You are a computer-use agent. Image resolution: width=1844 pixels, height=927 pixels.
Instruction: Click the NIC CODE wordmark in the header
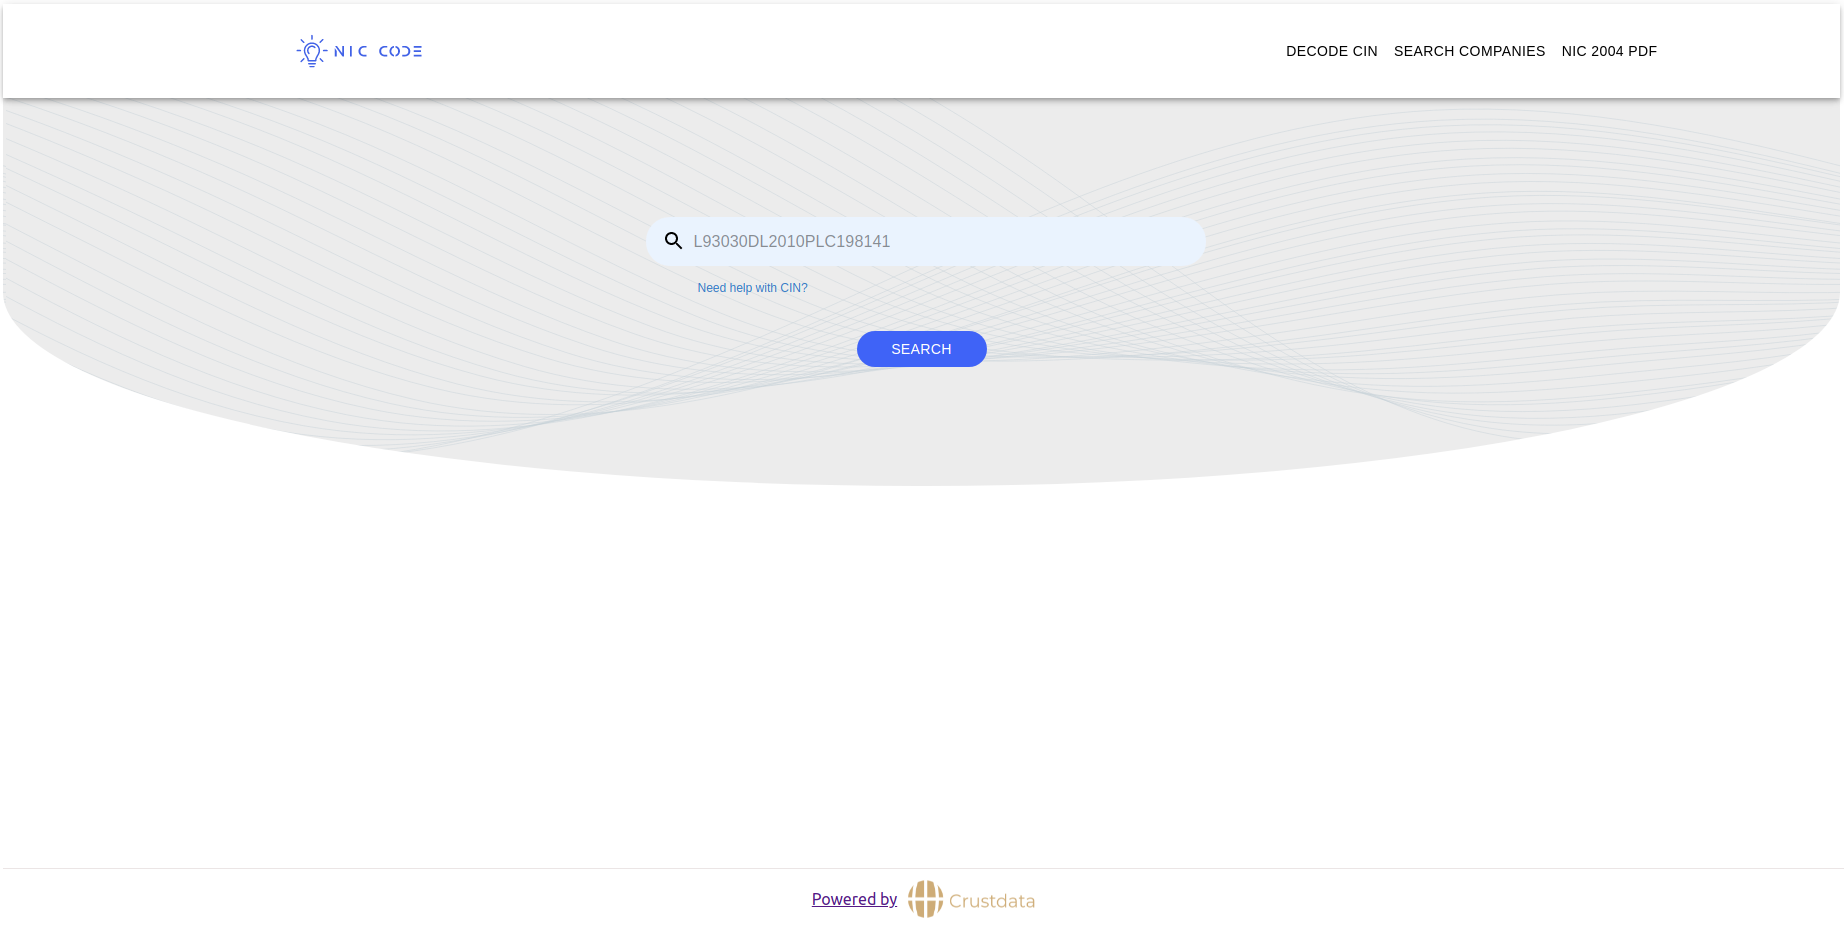(378, 50)
